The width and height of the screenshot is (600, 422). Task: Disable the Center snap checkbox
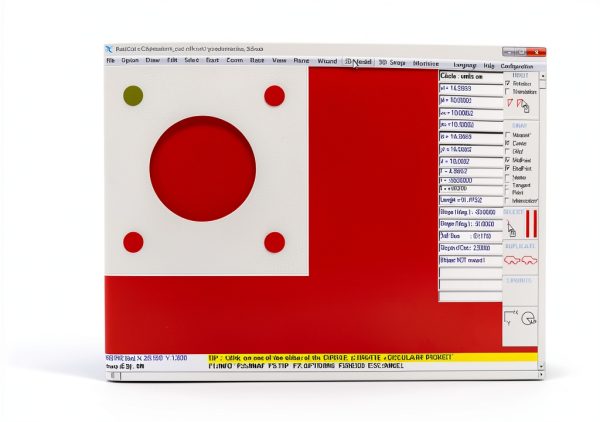508,143
